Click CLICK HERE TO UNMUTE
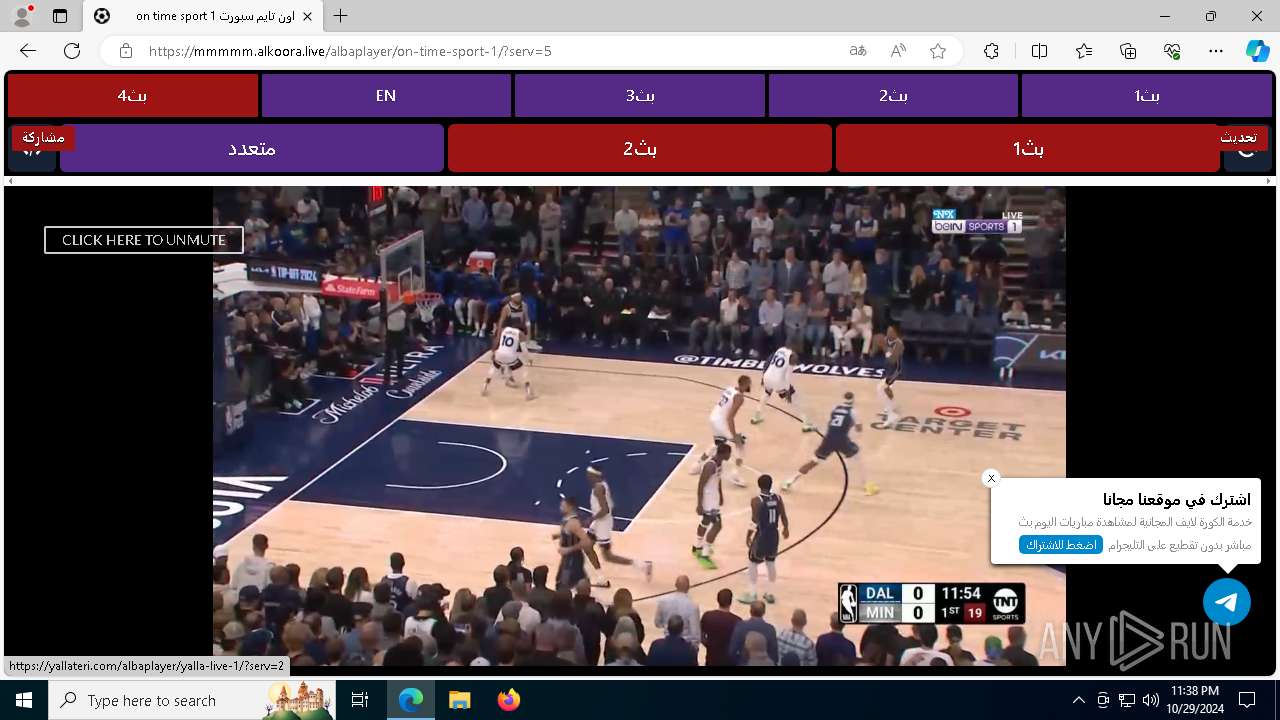The height and width of the screenshot is (720, 1280). click(144, 240)
